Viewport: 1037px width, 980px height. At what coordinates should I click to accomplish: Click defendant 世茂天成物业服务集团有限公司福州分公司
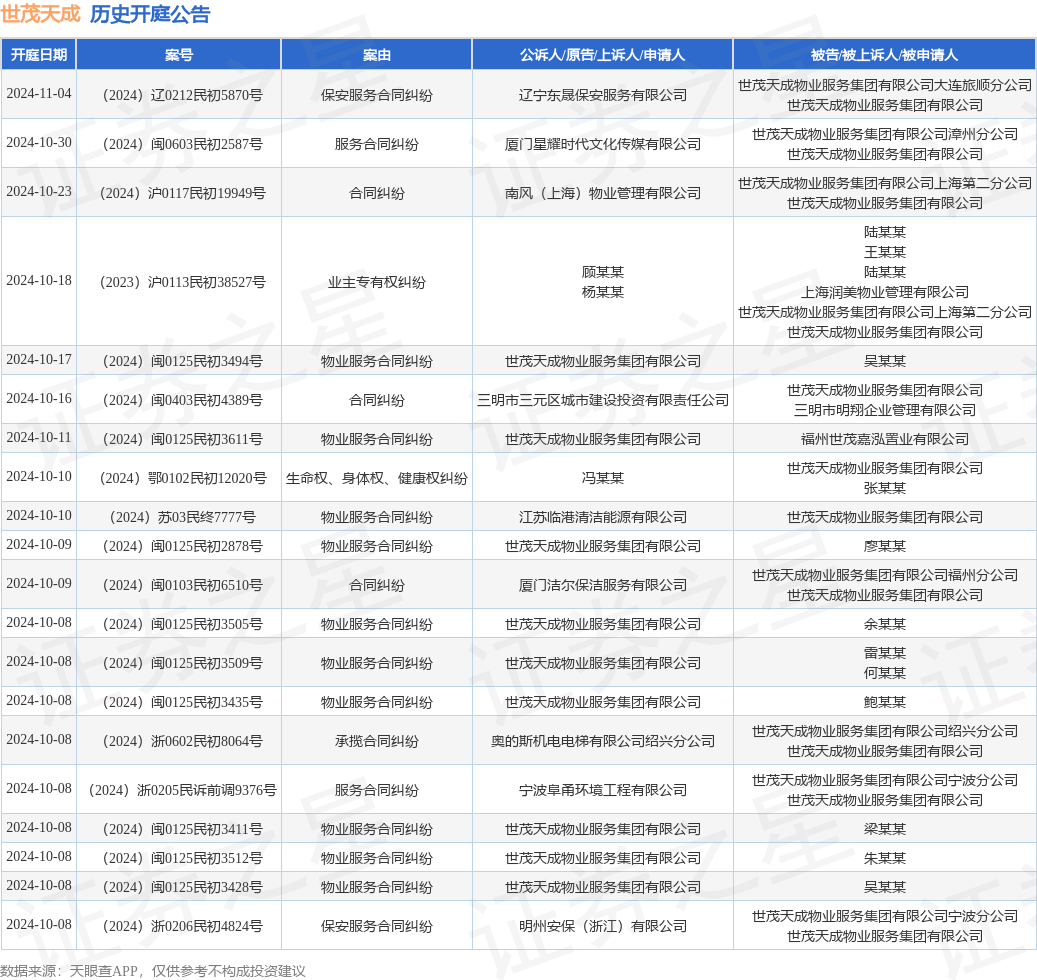[885, 575]
